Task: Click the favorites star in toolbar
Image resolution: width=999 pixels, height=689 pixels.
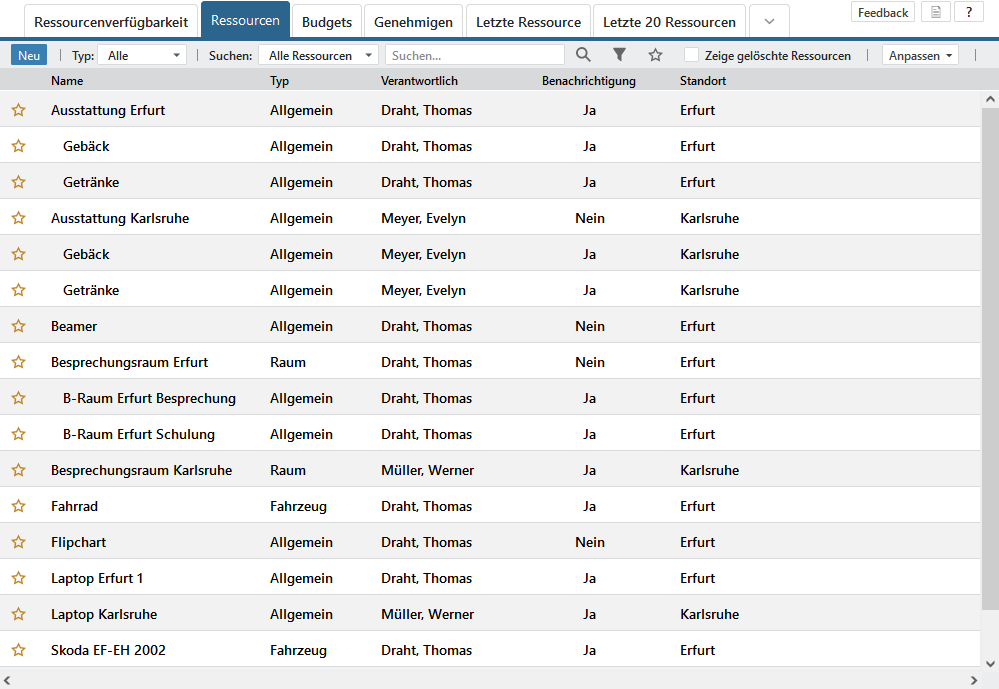Action: tap(655, 55)
